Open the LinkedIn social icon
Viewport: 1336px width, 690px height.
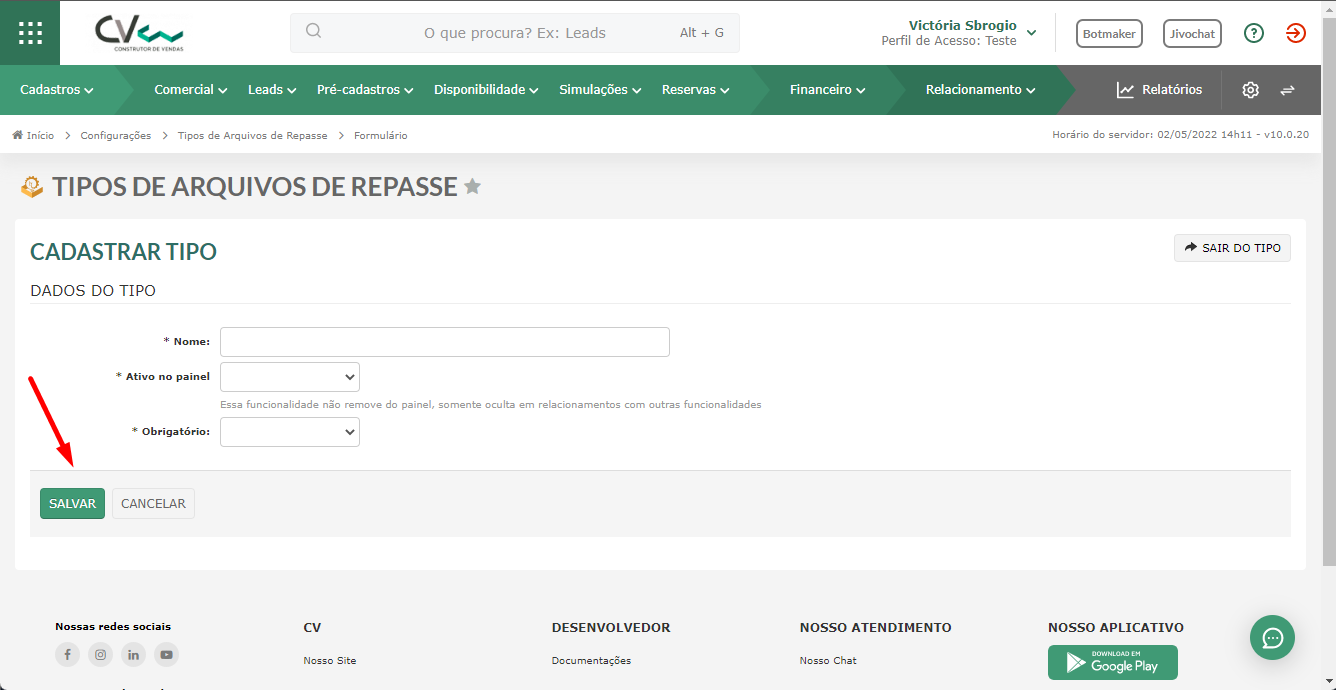tap(133, 655)
